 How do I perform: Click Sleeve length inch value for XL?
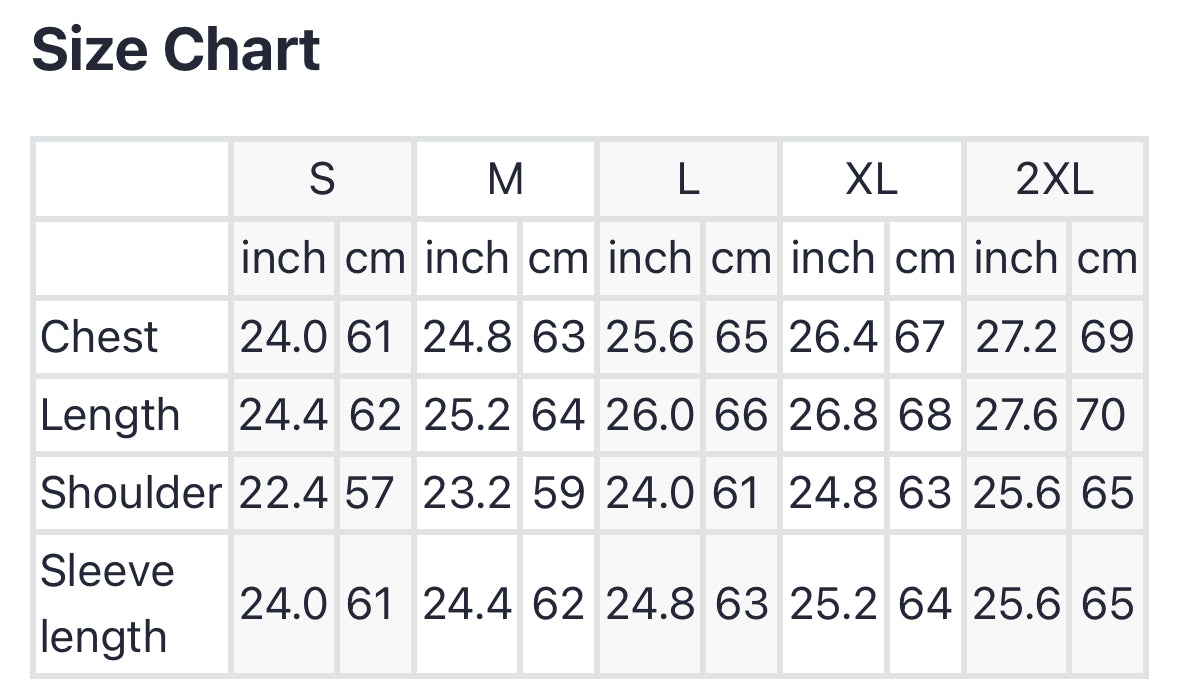833,604
